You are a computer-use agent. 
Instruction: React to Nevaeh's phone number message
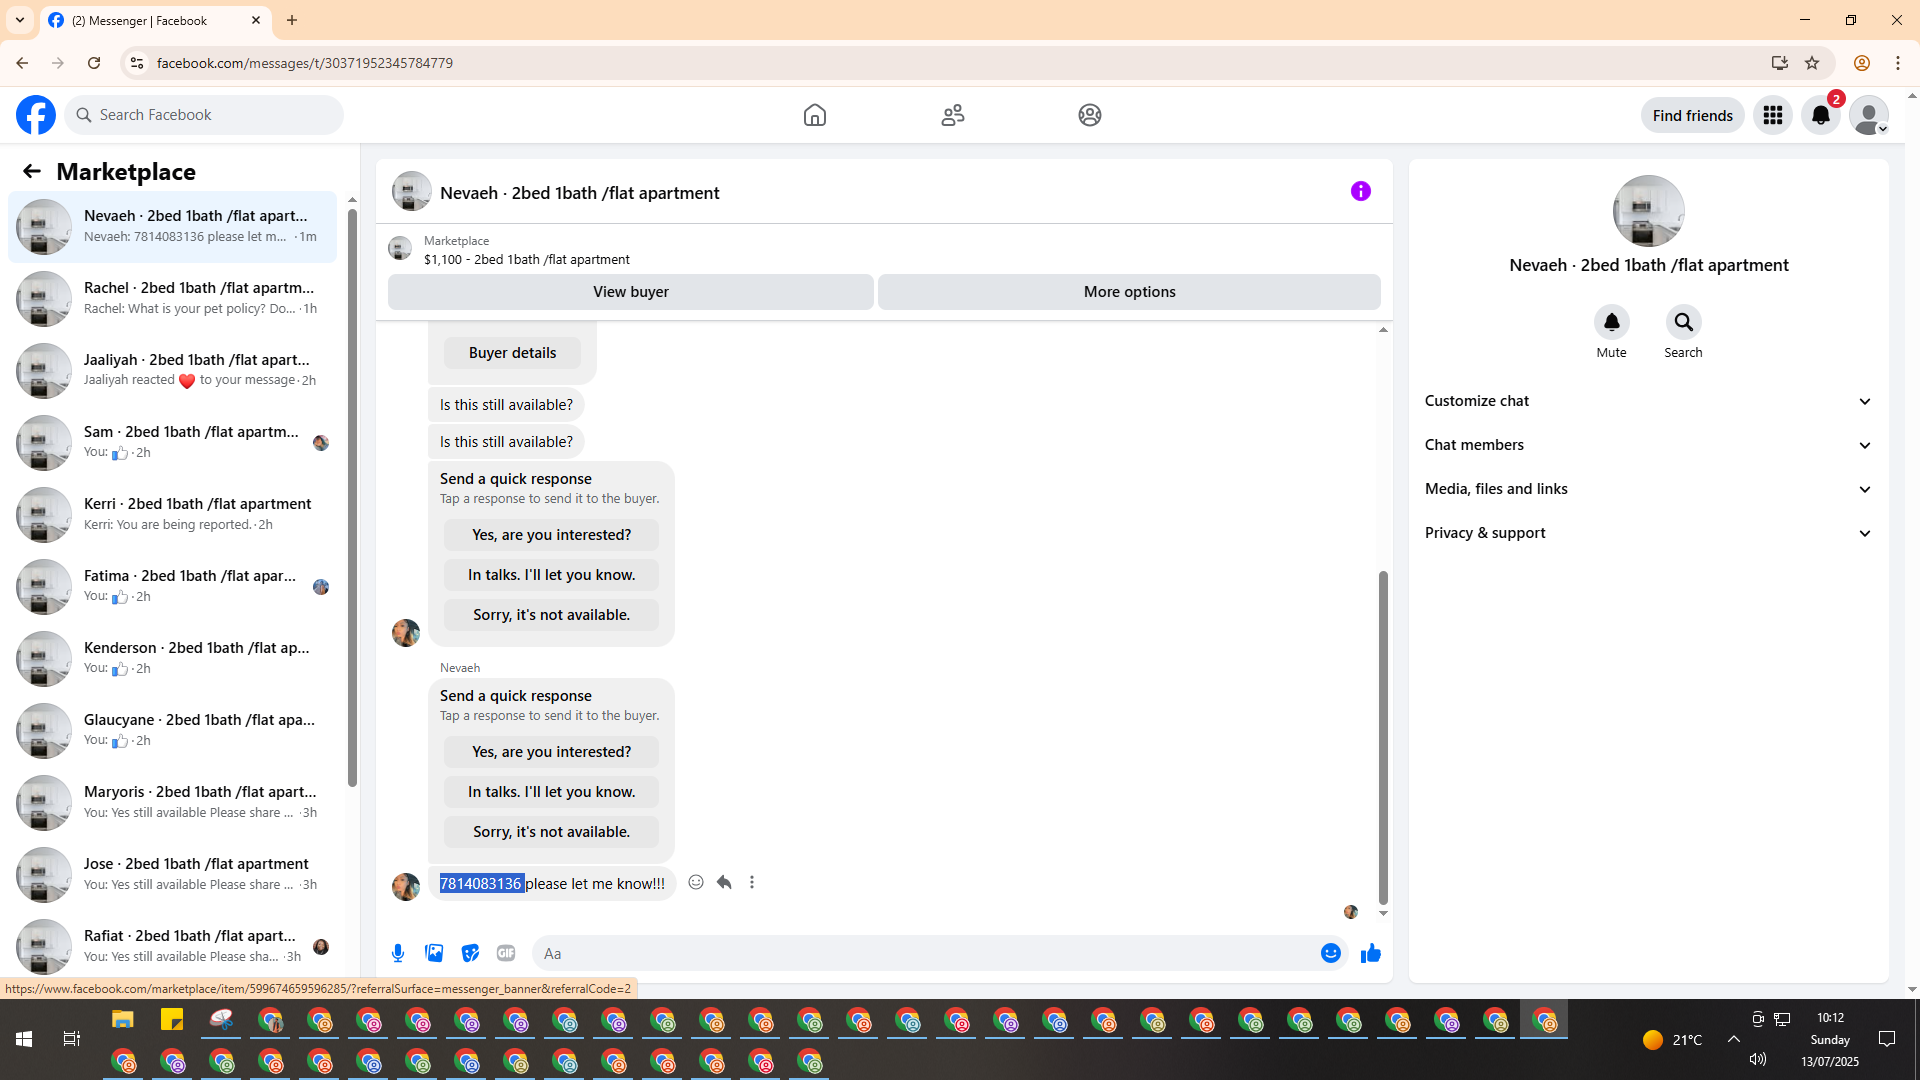696,882
